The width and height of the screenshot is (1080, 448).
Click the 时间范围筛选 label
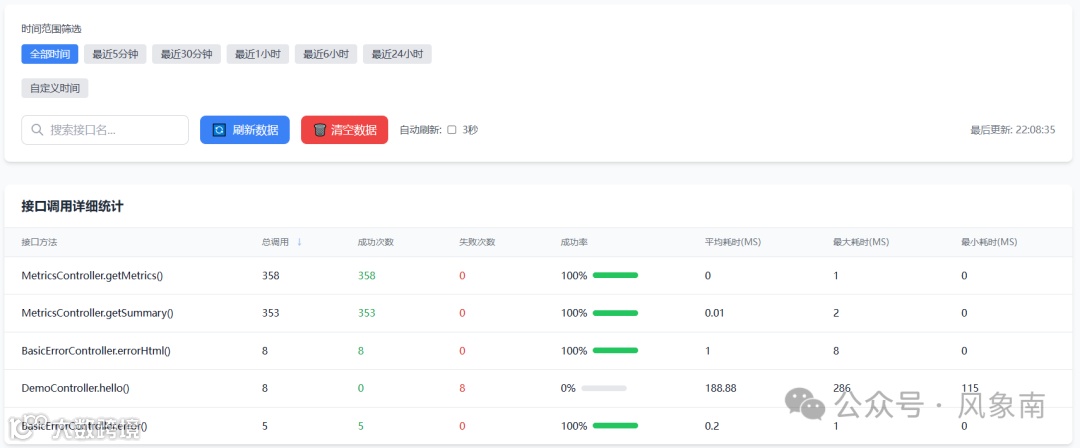(52, 29)
